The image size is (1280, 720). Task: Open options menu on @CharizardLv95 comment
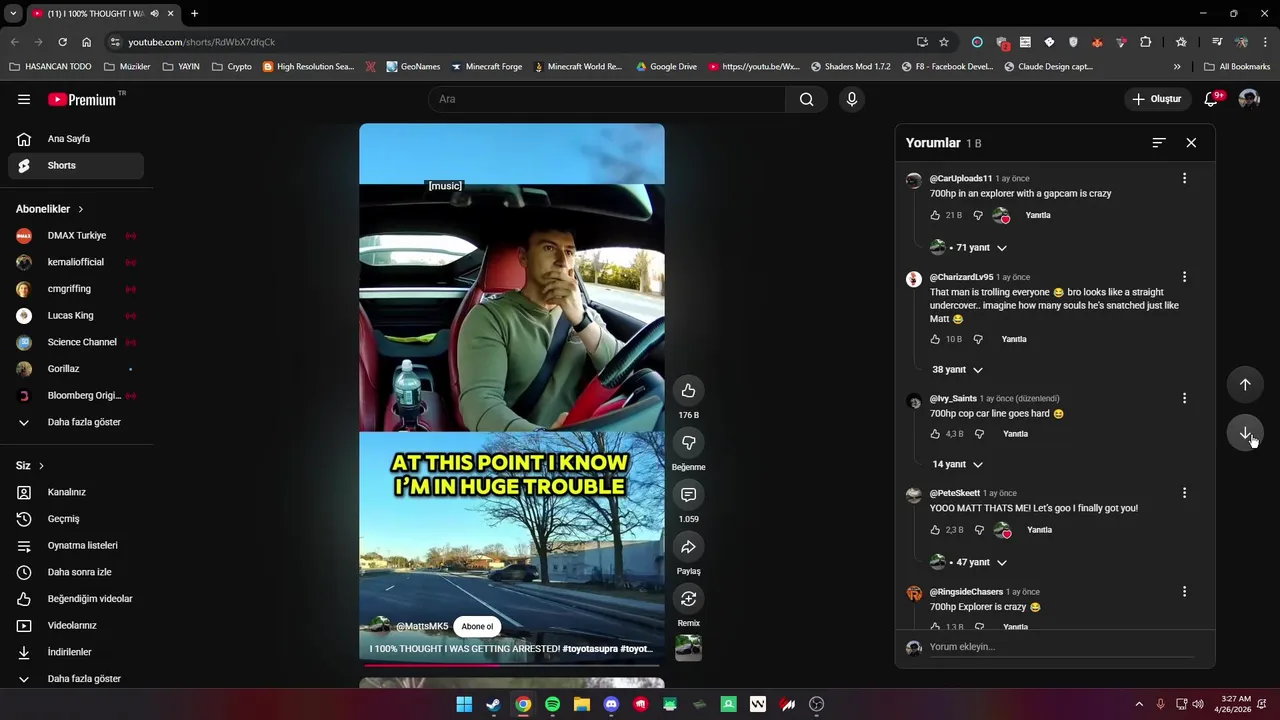point(1184,277)
